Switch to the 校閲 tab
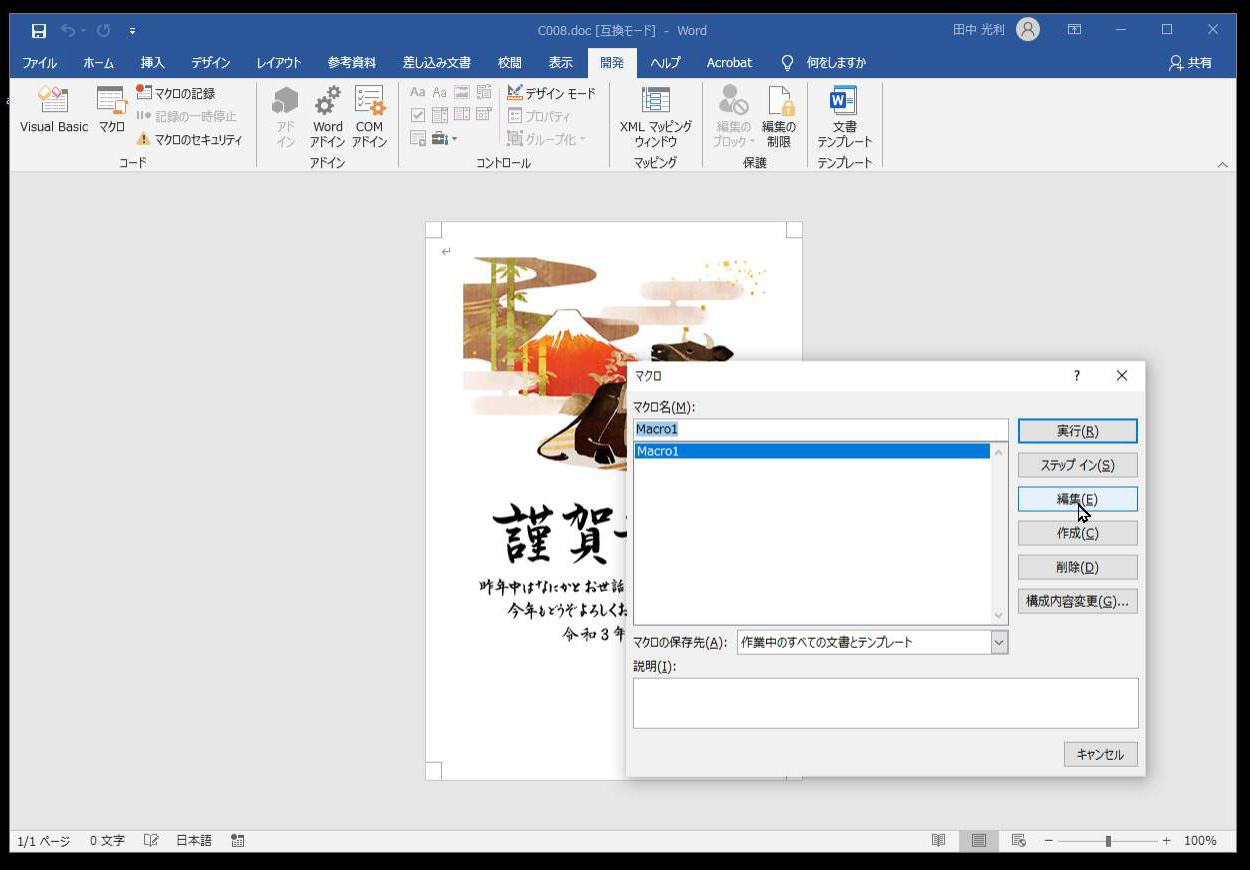 pos(510,63)
